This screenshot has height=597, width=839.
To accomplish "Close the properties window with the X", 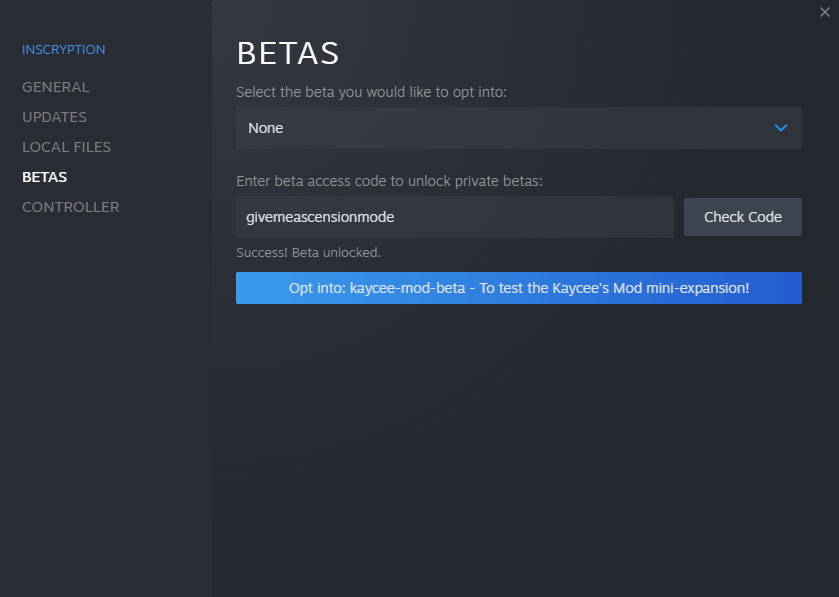I will (823, 10).
